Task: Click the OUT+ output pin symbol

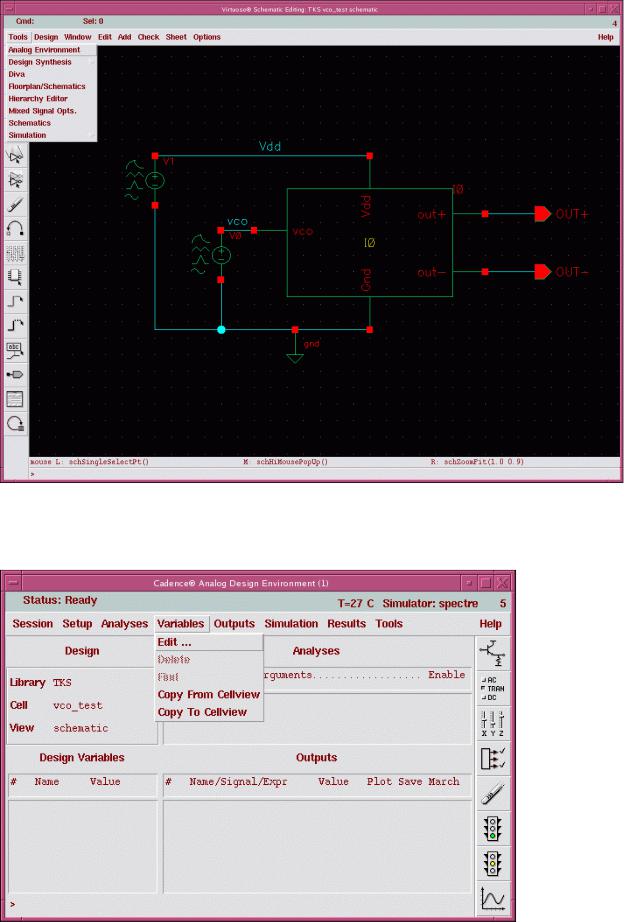Action: click(x=542, y=214)
